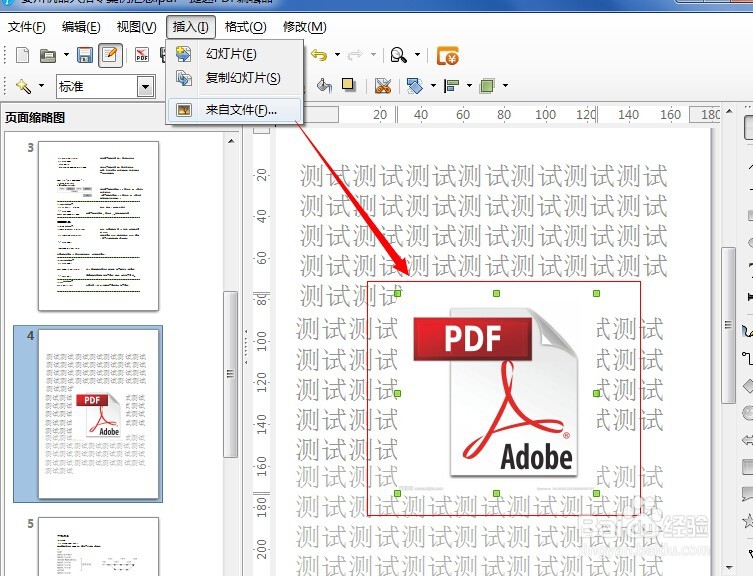The height and width of the screenshot is (576, 753).
Task: Select page 5 thumbnail
Action: 98,546
